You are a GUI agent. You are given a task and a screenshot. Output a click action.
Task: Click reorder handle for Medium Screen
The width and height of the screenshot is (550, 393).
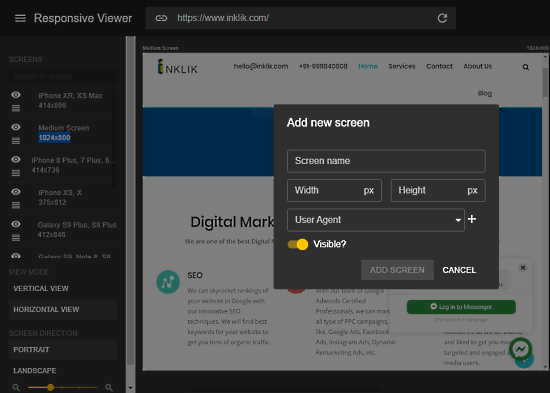pyautogui.click(x=16, y=141)
